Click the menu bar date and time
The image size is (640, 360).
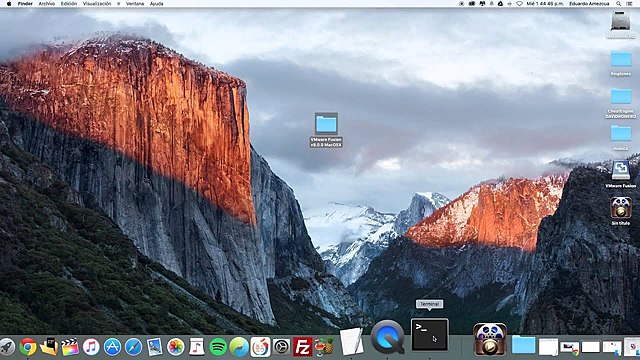click(545, 4)
